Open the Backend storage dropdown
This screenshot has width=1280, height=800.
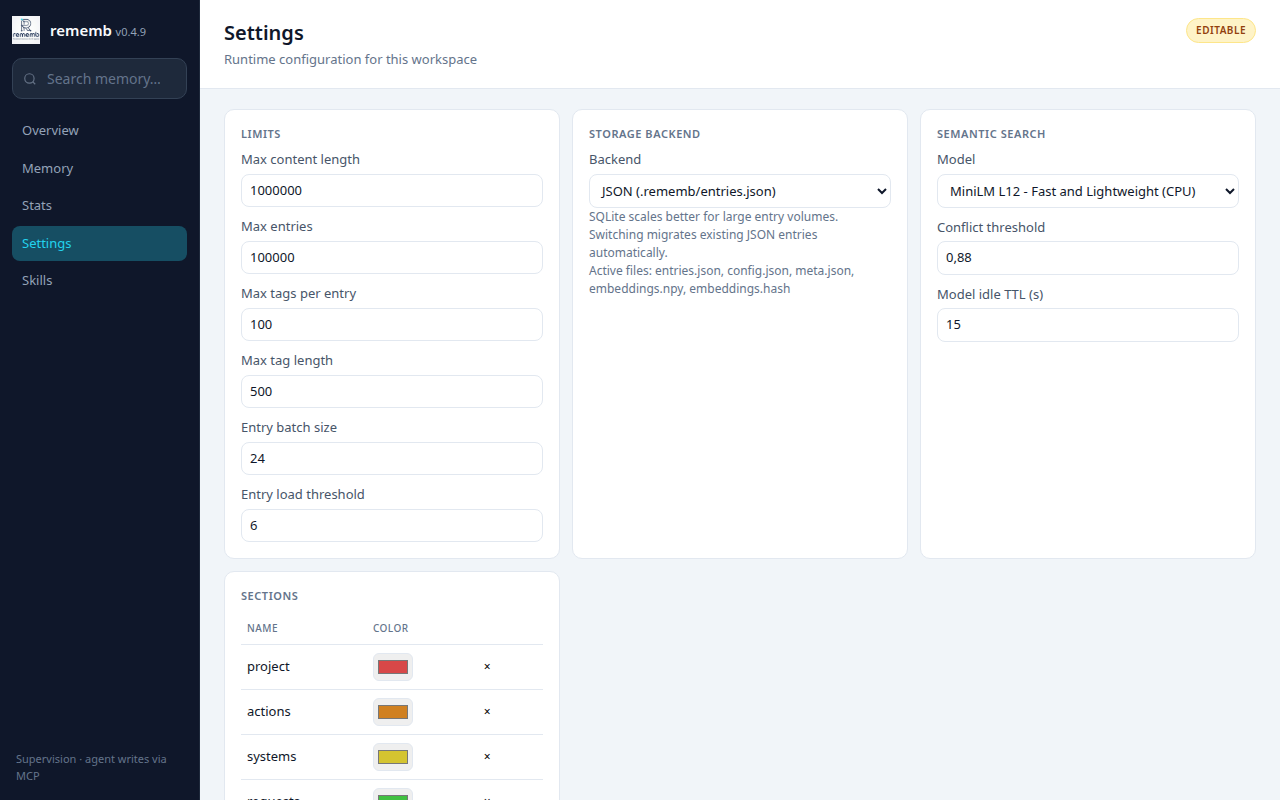coord(740,191)
